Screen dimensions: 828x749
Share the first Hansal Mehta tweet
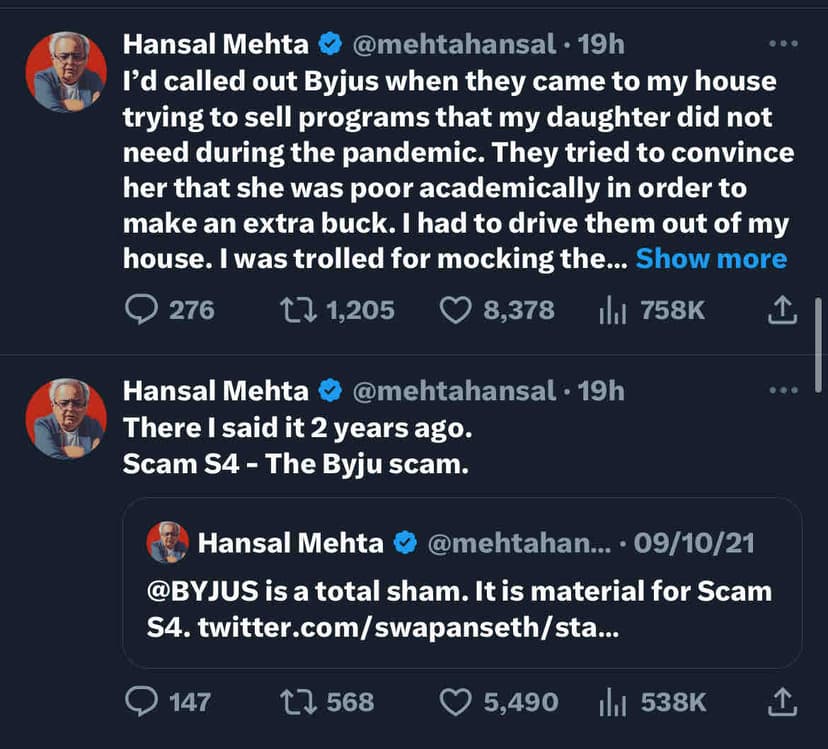[781, 311]
